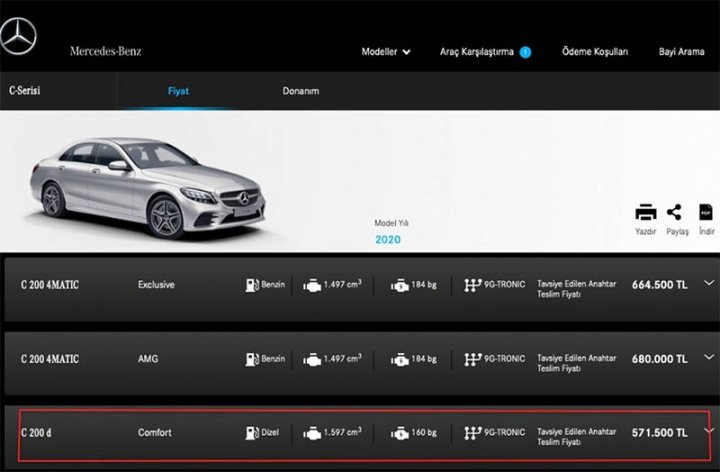Select the Exclusive trim label
This screenshot has height=472, width=720.
(156, 285)
